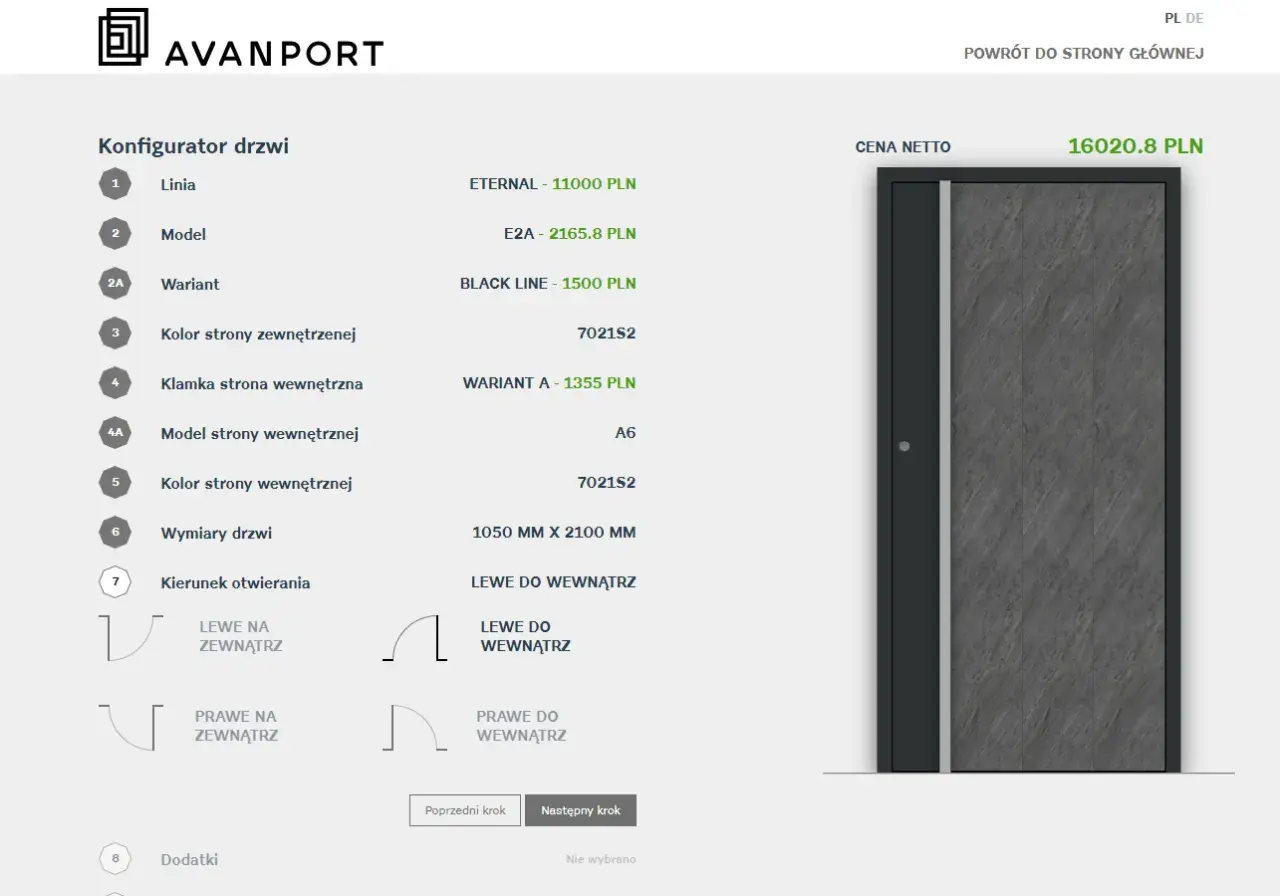Click the door lock cylinder in preview
The image size is (1280, 896).
tap(904, 447)
